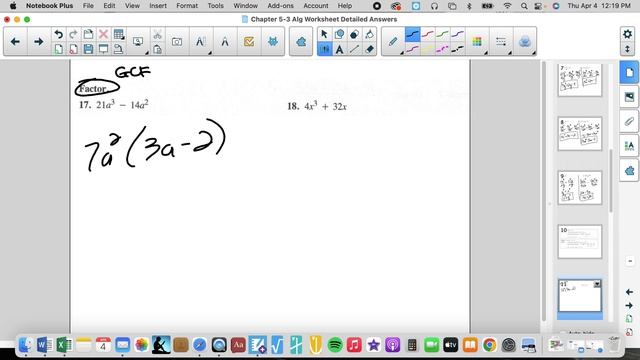Open add-ons puzzle piece in toolbar
This screenshot has height=360, width=640.
click(301, 42)
